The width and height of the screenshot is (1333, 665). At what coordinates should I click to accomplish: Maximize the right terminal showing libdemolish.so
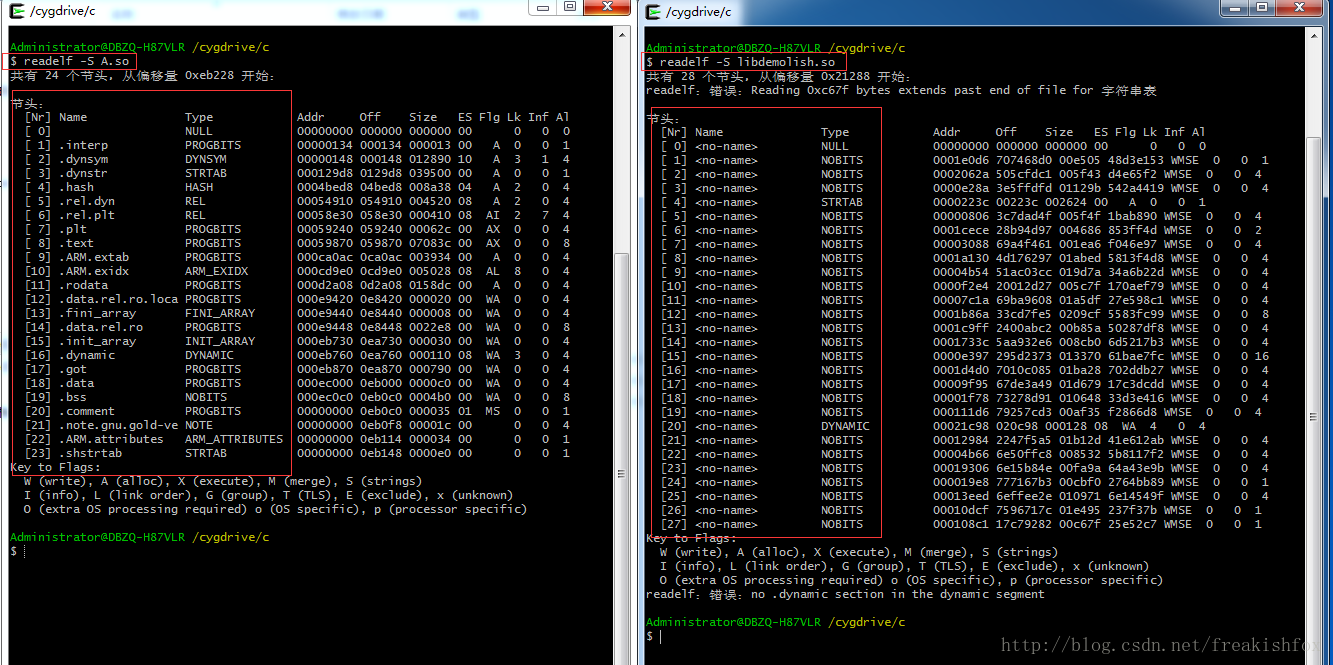(1264, 7)
